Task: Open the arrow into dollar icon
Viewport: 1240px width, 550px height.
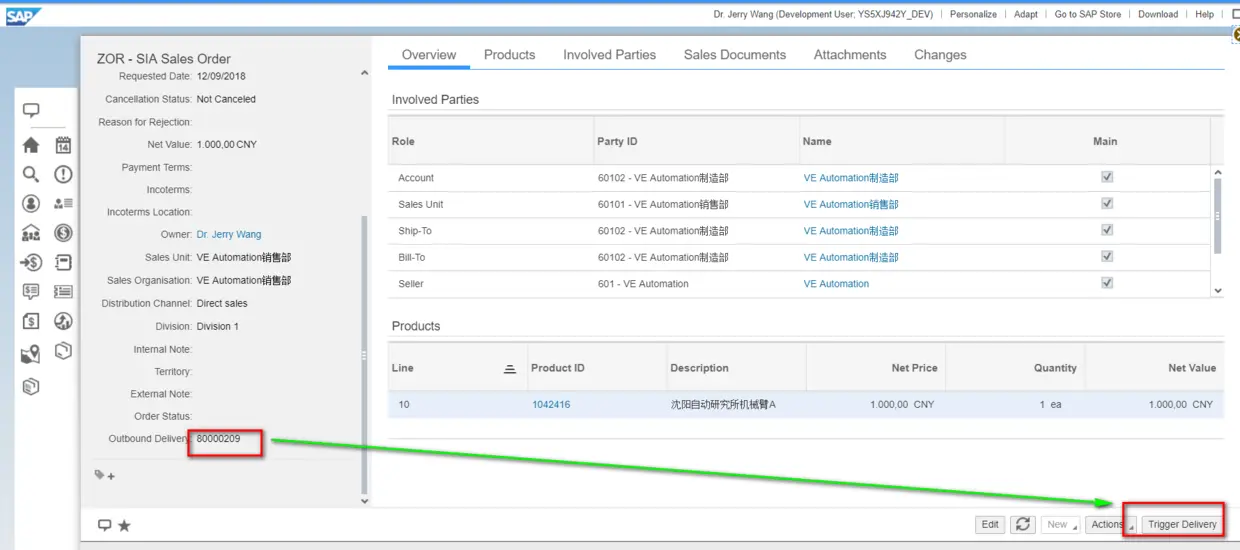Action: pyautogui.click(x=31, y=263)
